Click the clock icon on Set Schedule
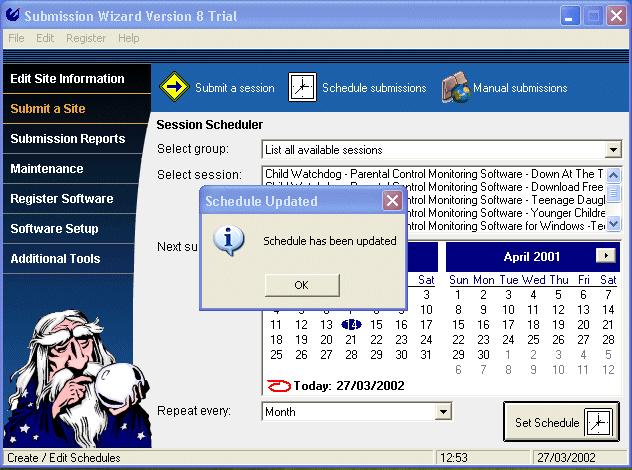The image size is (632, 470). coord(599,422)
